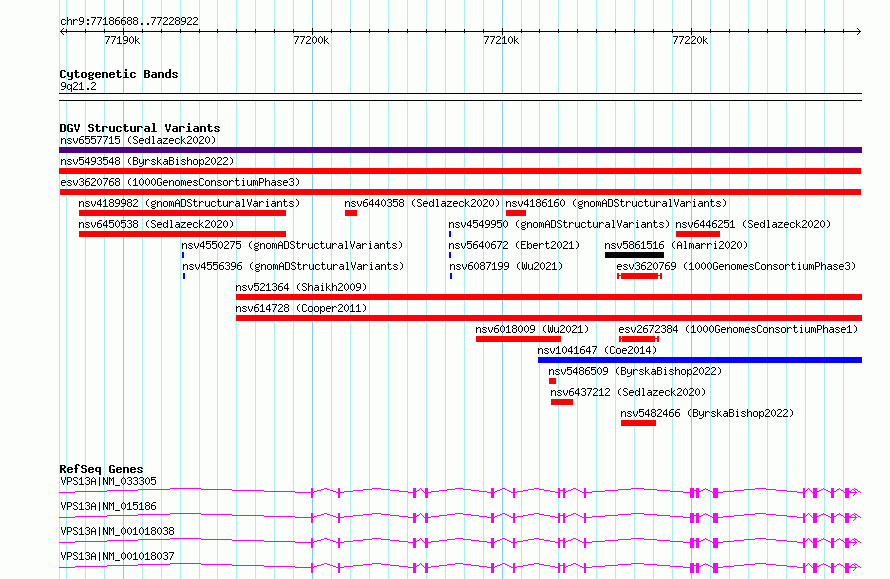
Task: Select the black nsv5861516 Almarri2020 bar
Action: point(634,255)
